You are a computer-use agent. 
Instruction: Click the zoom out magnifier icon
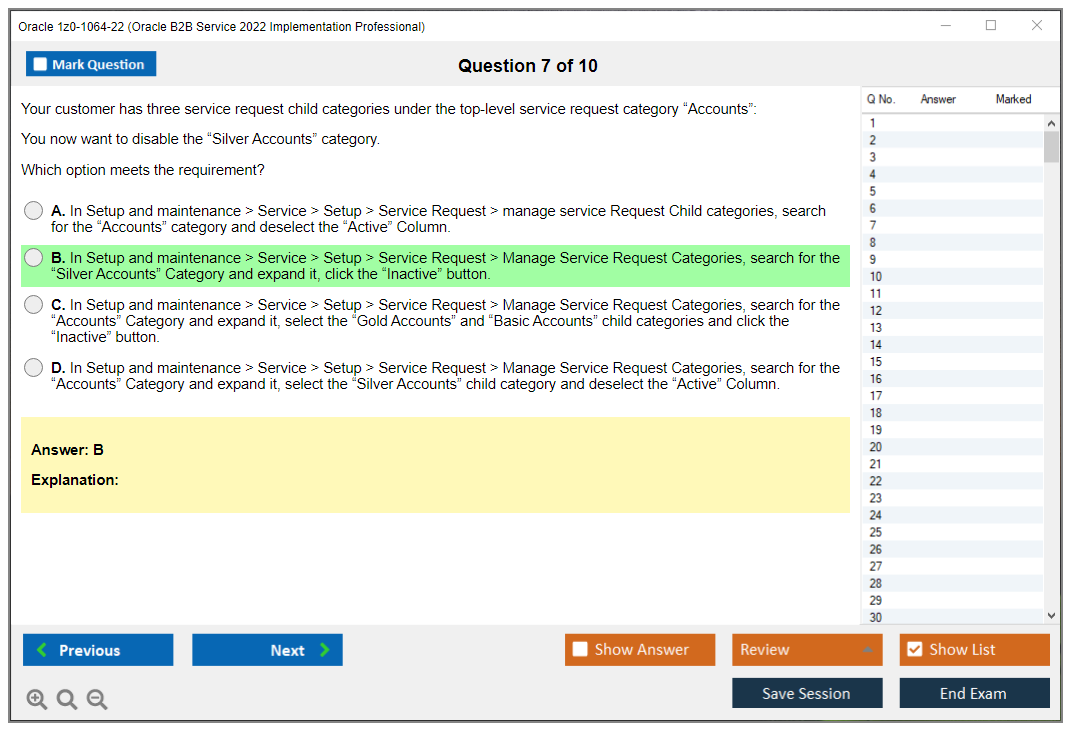coord(97,700)
